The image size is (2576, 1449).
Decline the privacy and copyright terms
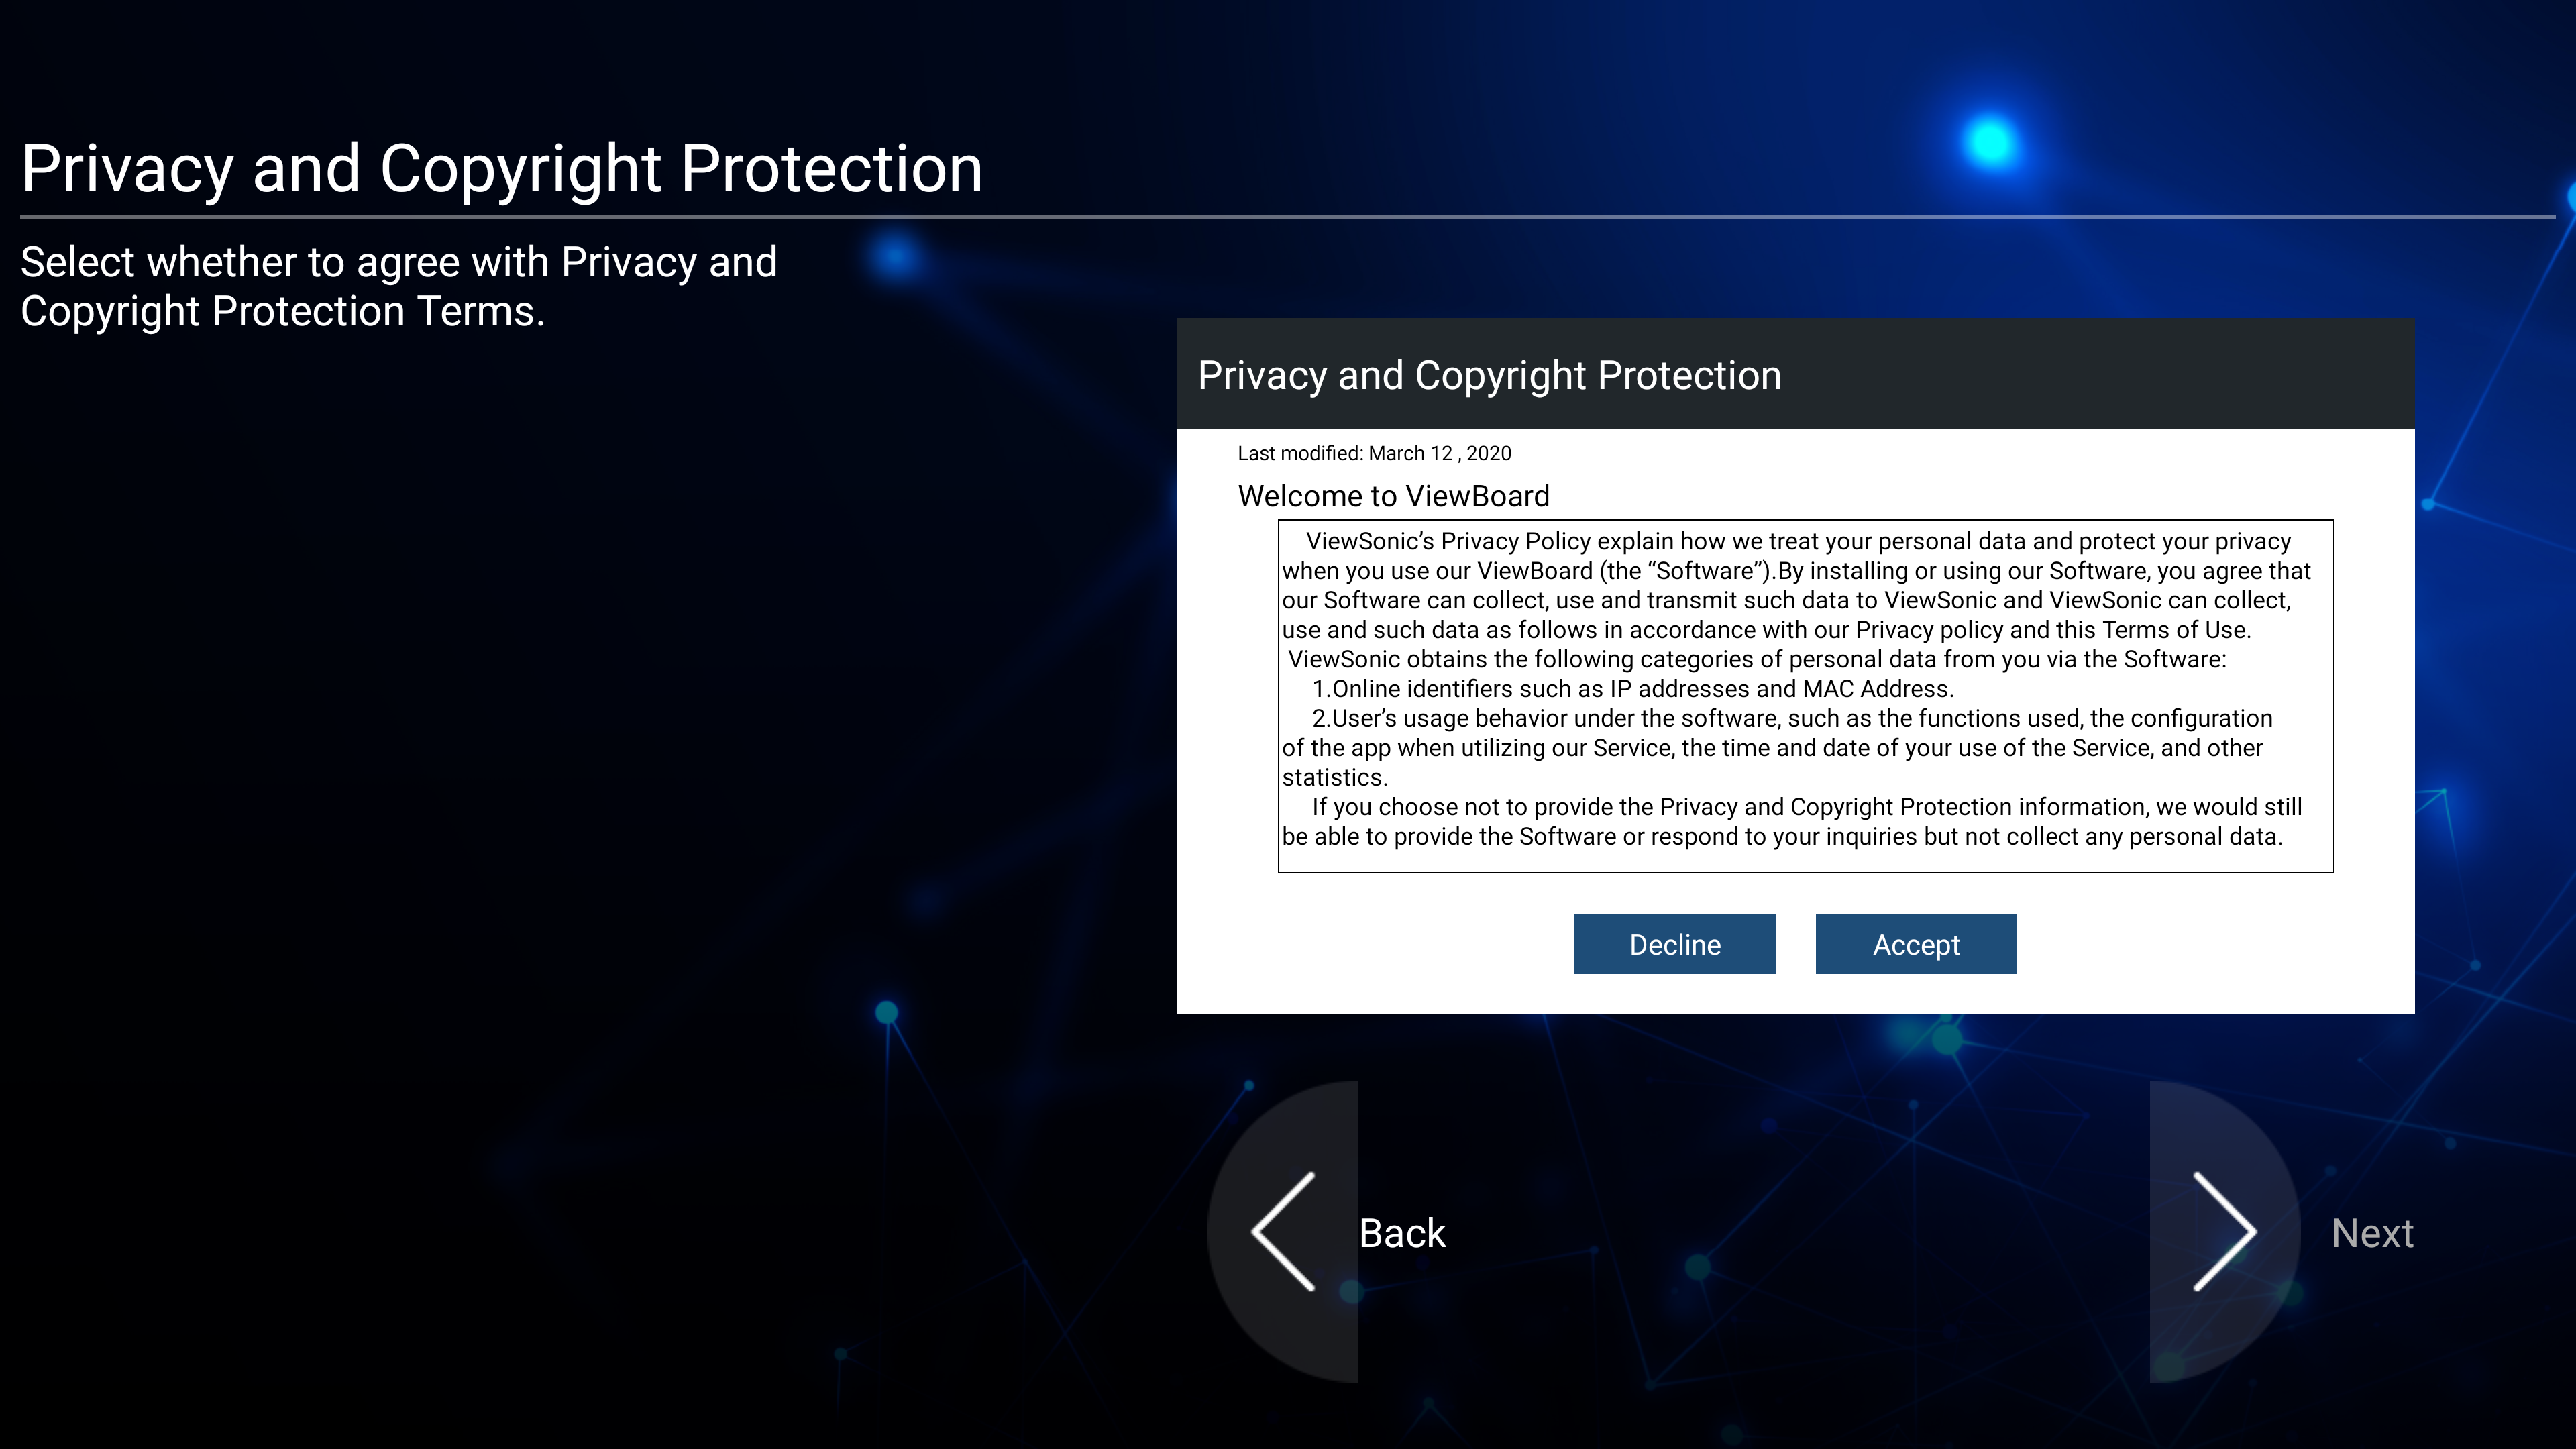(x=1675, y=944)
